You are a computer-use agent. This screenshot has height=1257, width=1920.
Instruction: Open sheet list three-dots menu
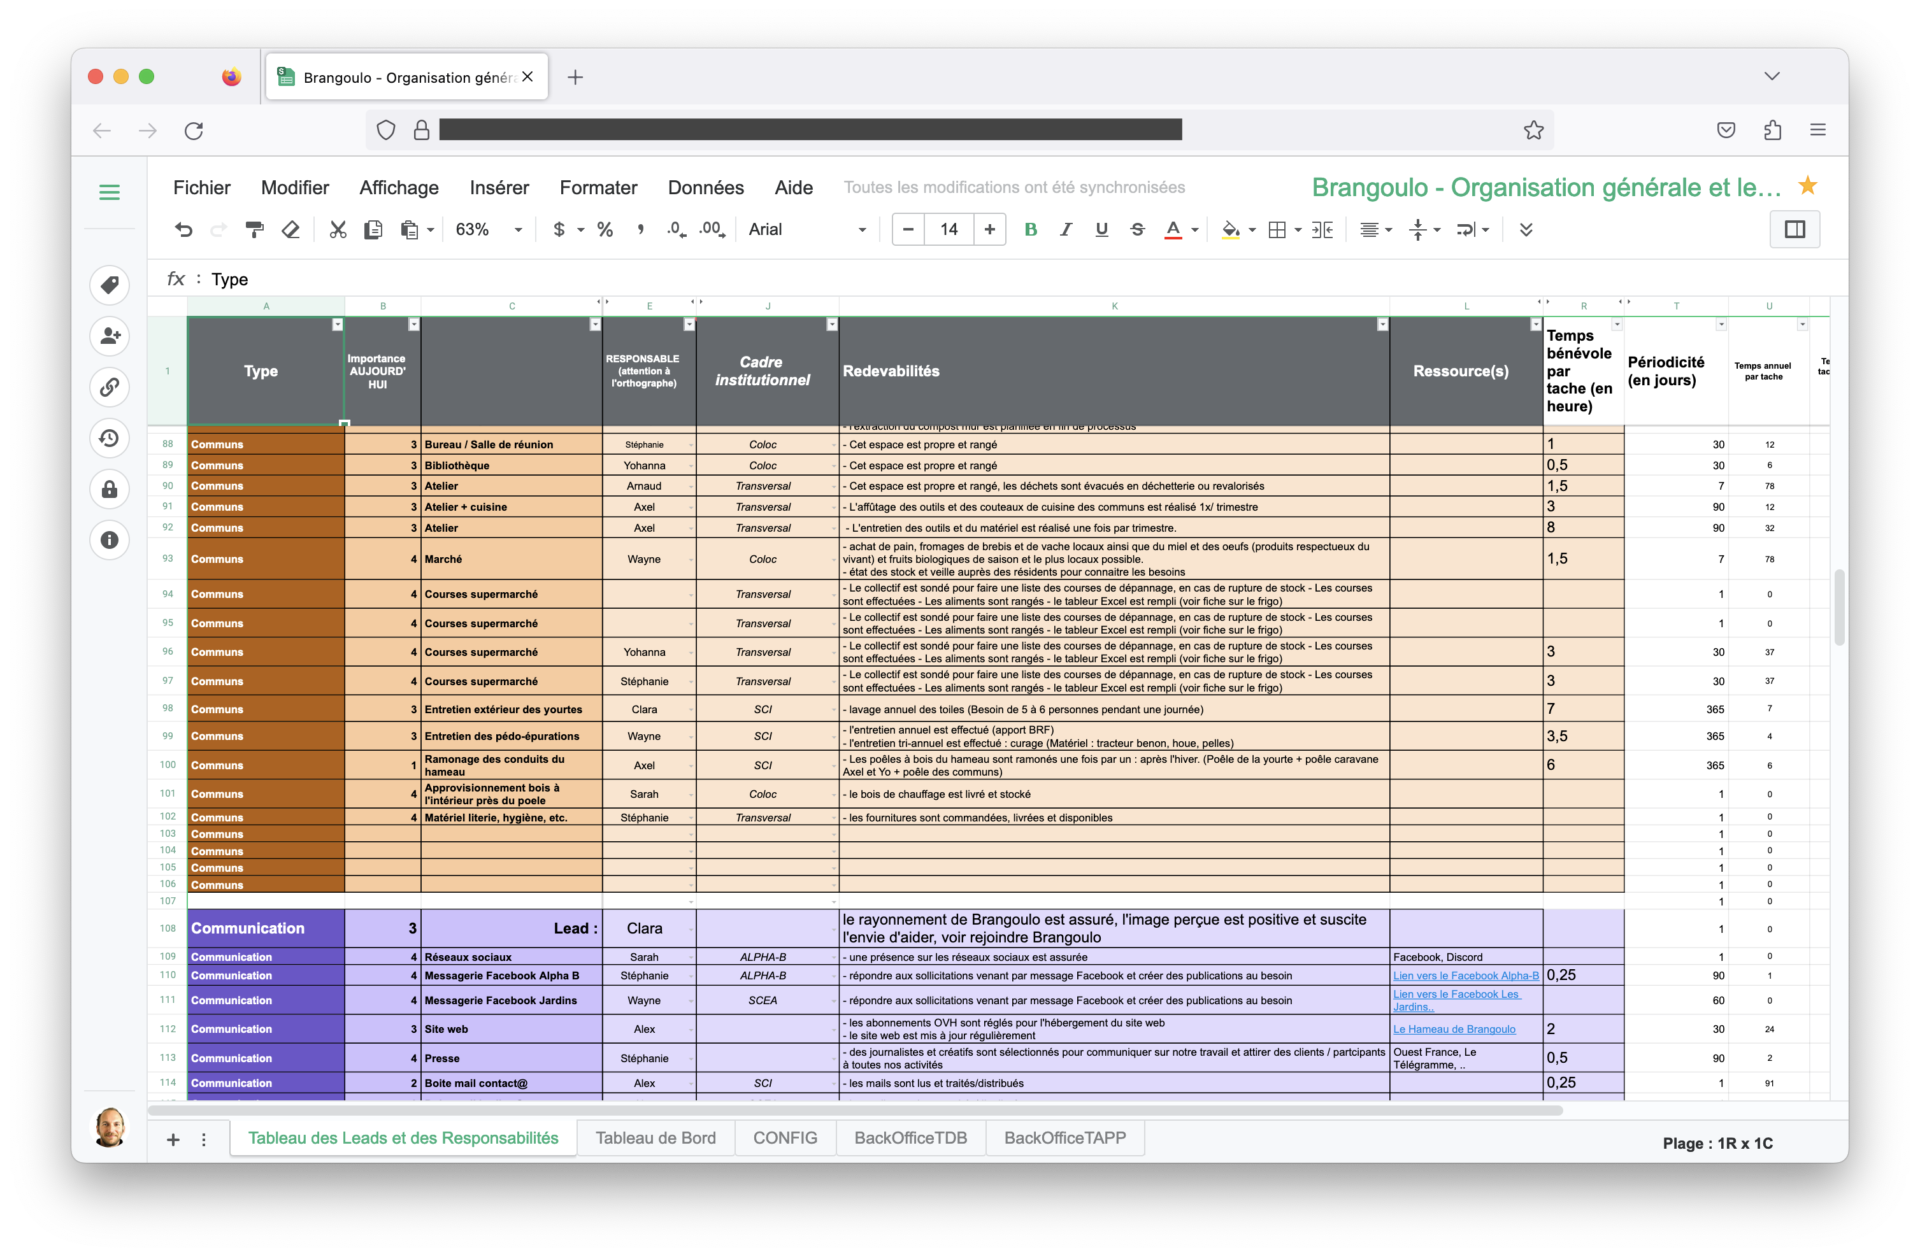pos(204,1140)
